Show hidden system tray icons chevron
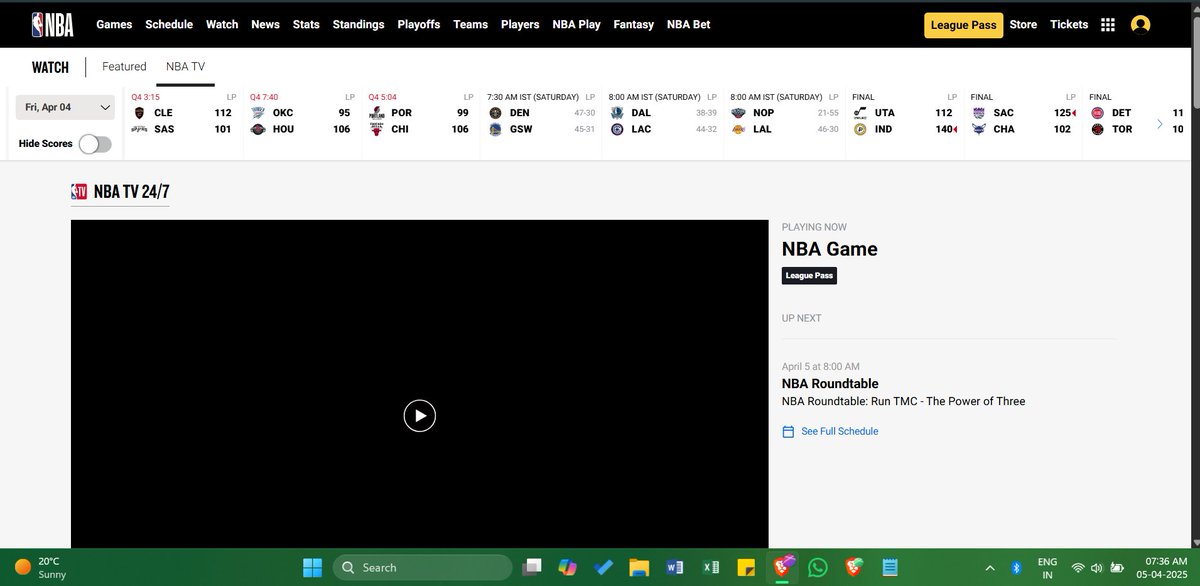 (990, 567)
